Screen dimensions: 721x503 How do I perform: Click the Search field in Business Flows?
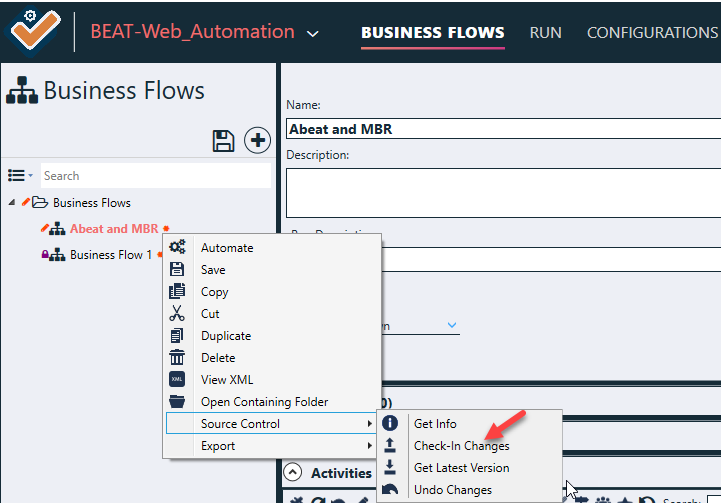(155, 176)
